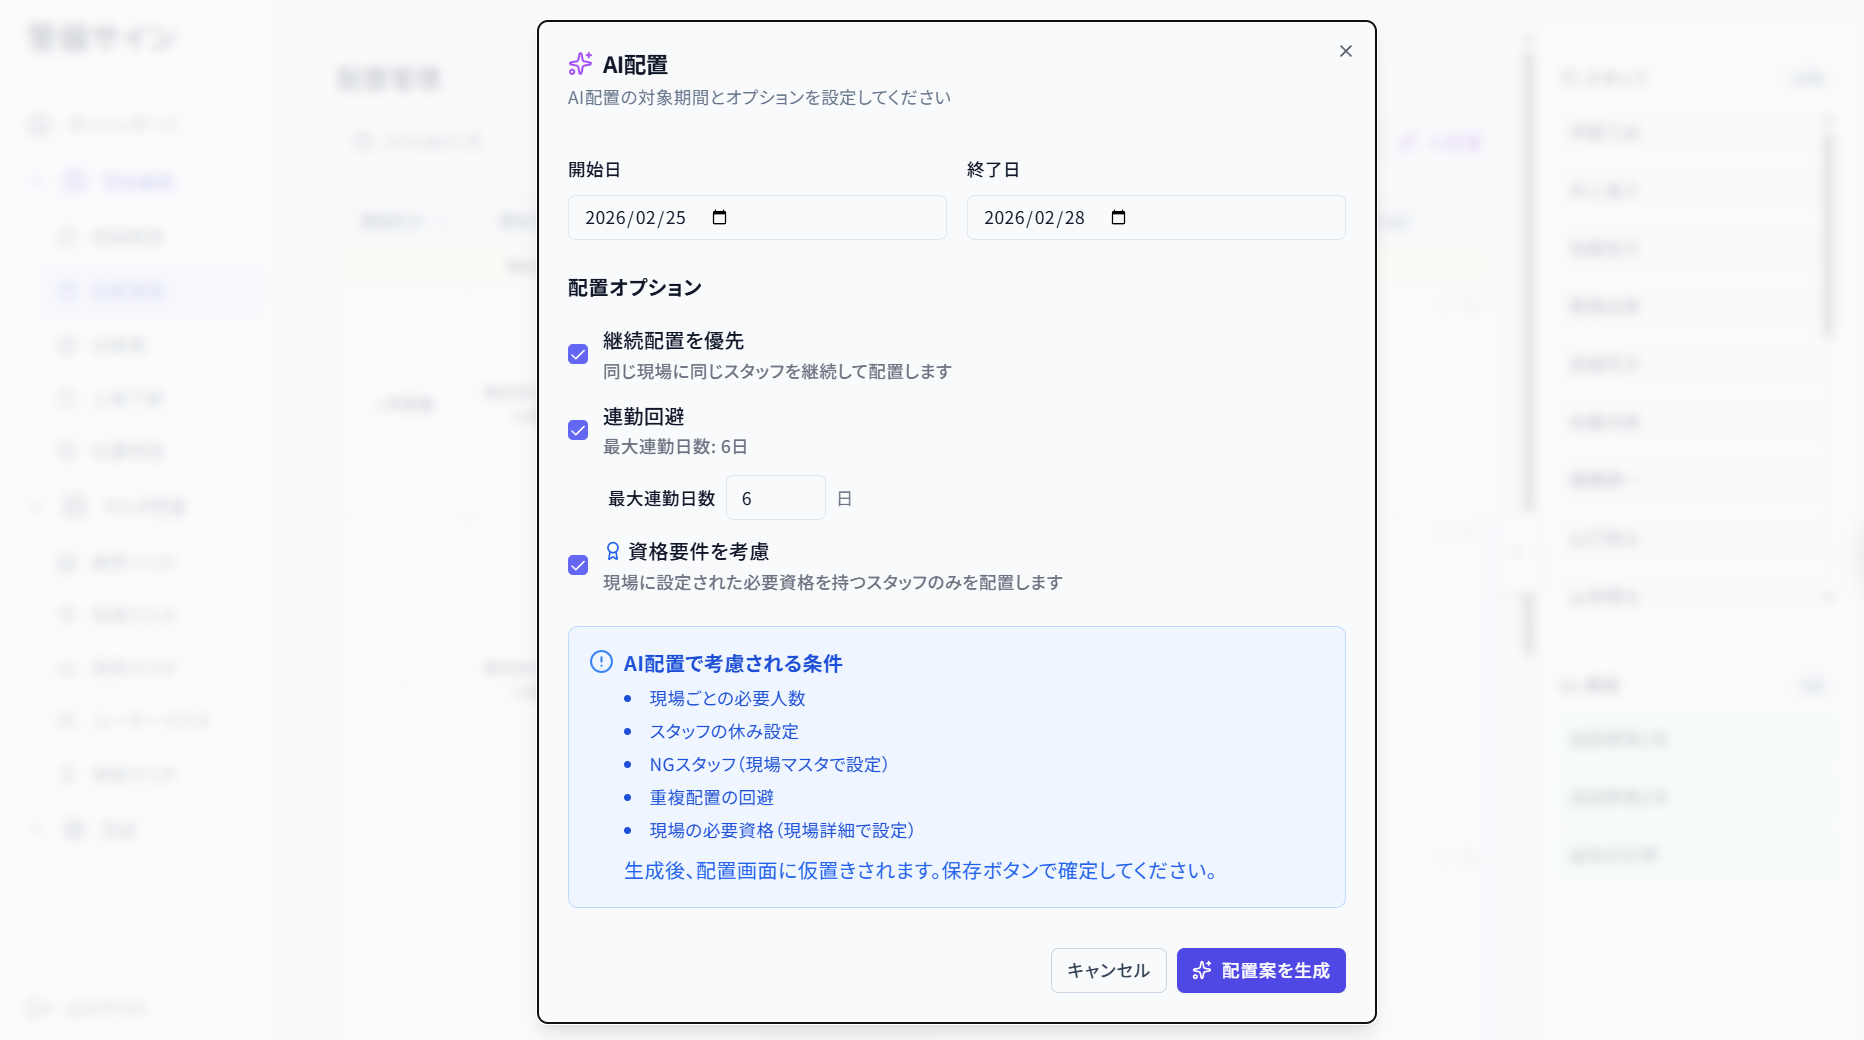Click inside the 最大連勤日数 number input
Image resolution: width=1864 pixels, height=1040 pixels.
click(x=775, y=497)
